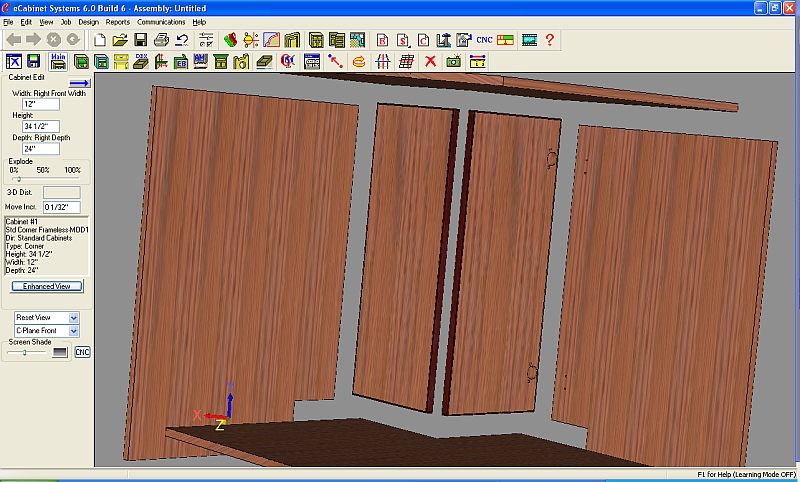Click the New file icon

(x=100, y=40)
